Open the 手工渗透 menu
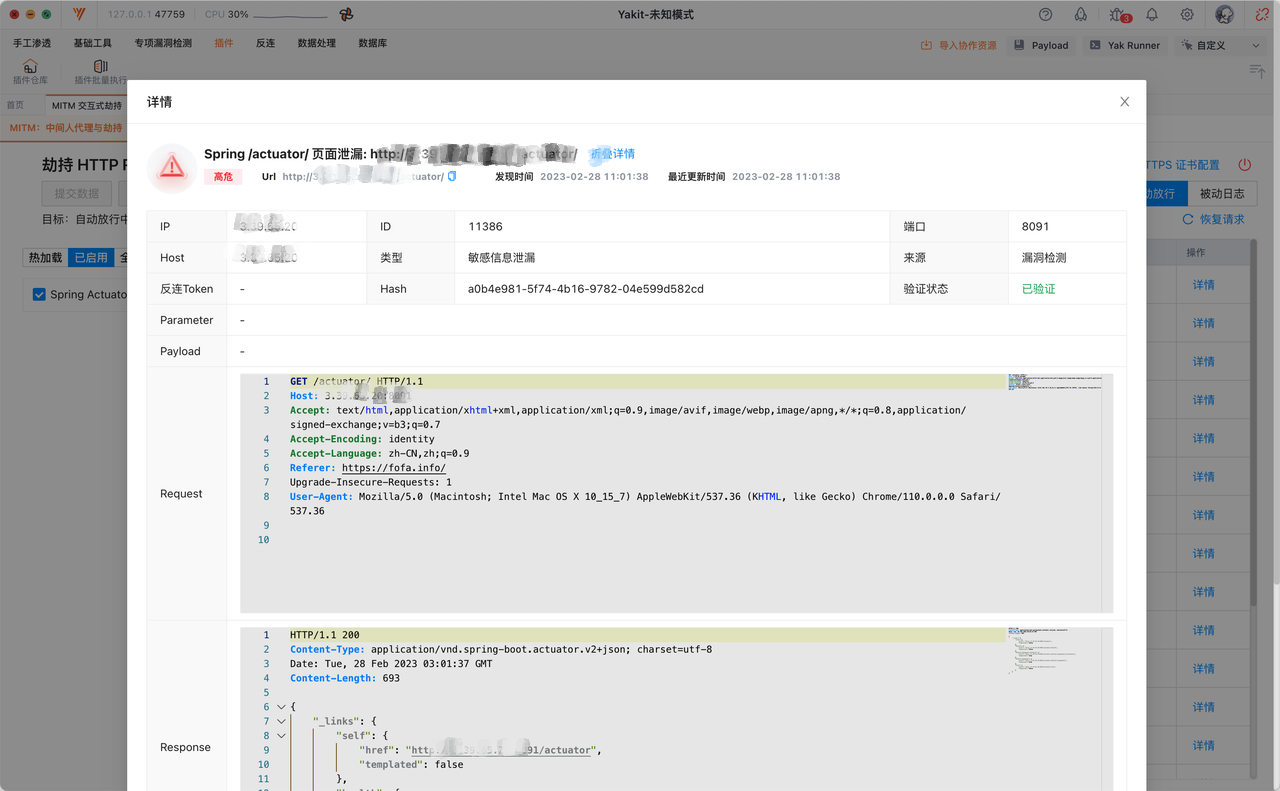This screenshot has width=1280, height=791. pyautogui.click(x=32, y=44)
